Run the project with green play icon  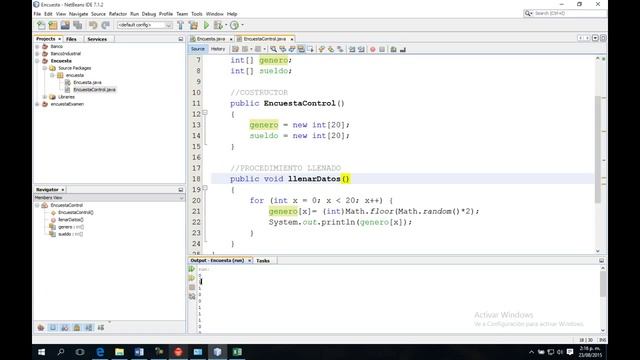(x=207, y=25)
